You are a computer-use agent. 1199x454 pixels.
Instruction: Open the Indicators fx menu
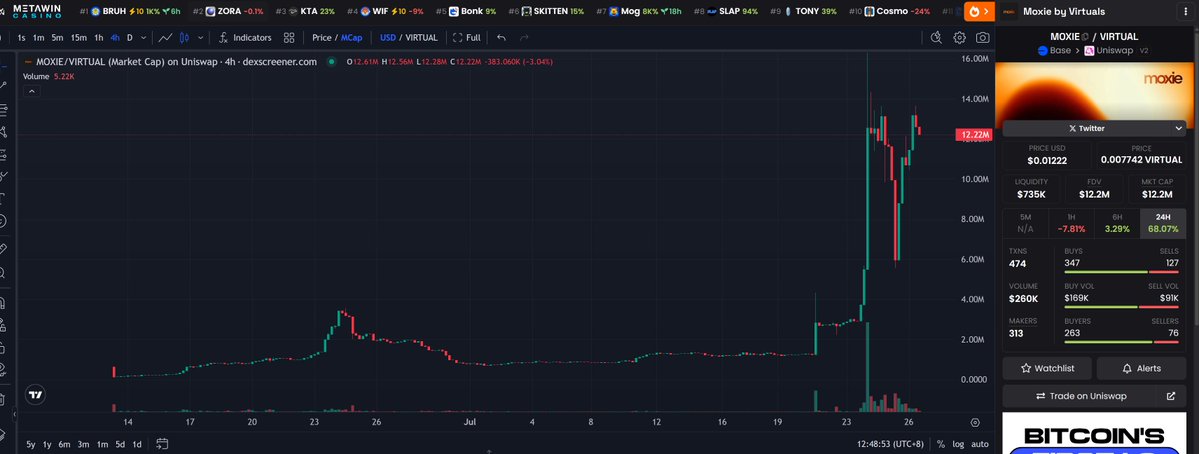pyautogui.click(x=245, y=37)
